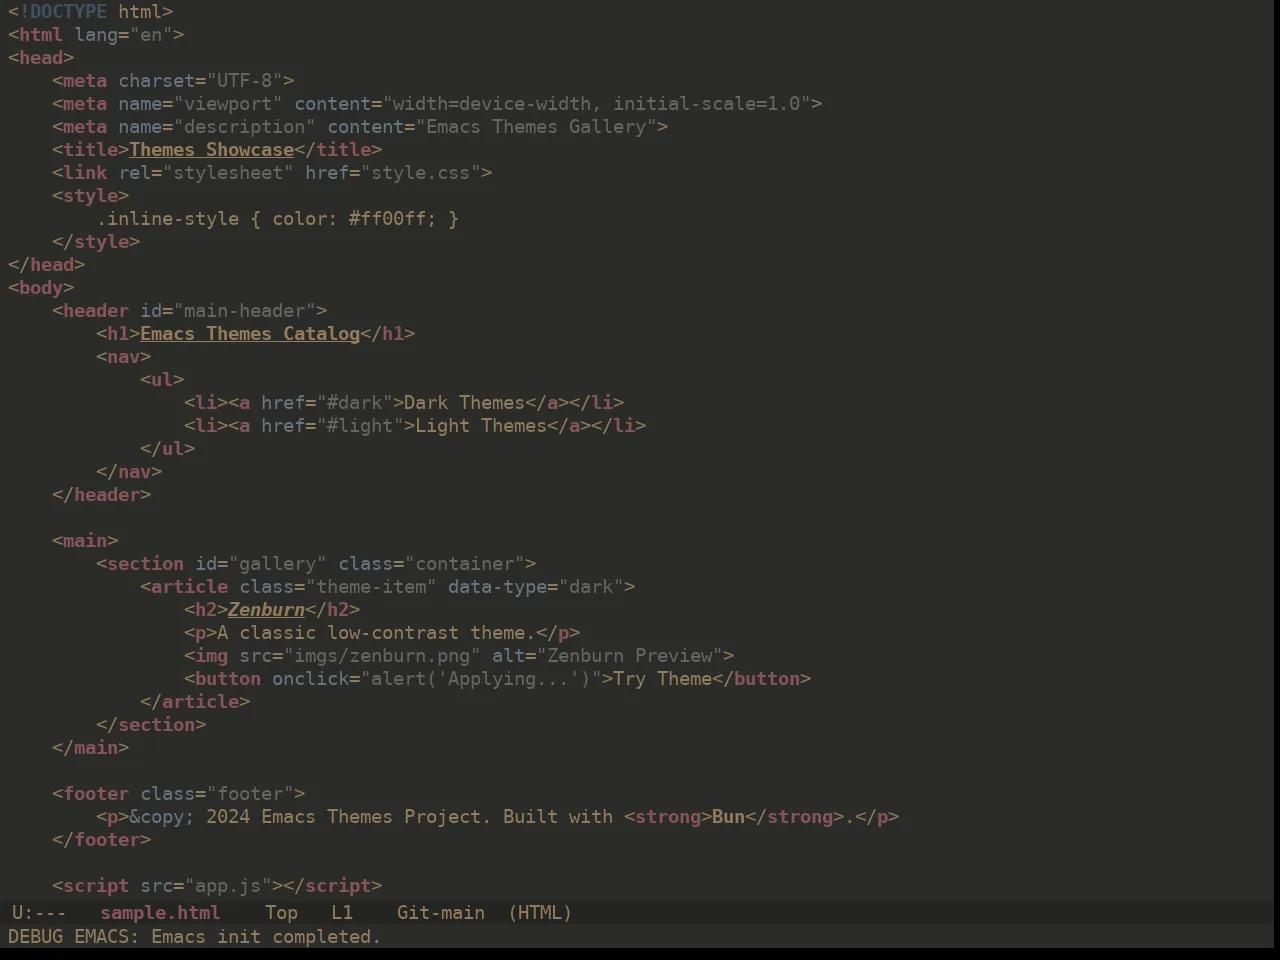Click the <!DOCTYPE html> line
Screen dimensions: 1280x960
91,12
